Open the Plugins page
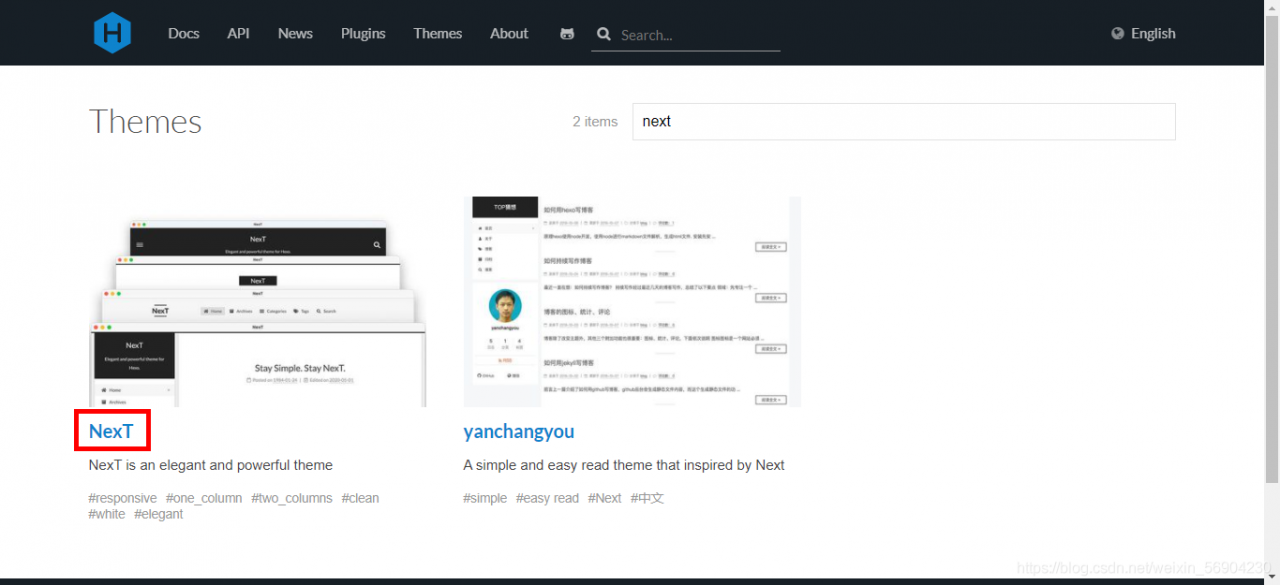The image size is (1280, 585). coord(363,33)
